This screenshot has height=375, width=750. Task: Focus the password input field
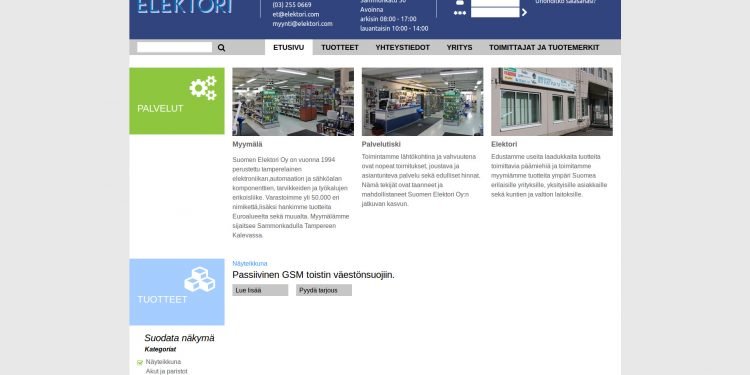[x=495, y=12]
